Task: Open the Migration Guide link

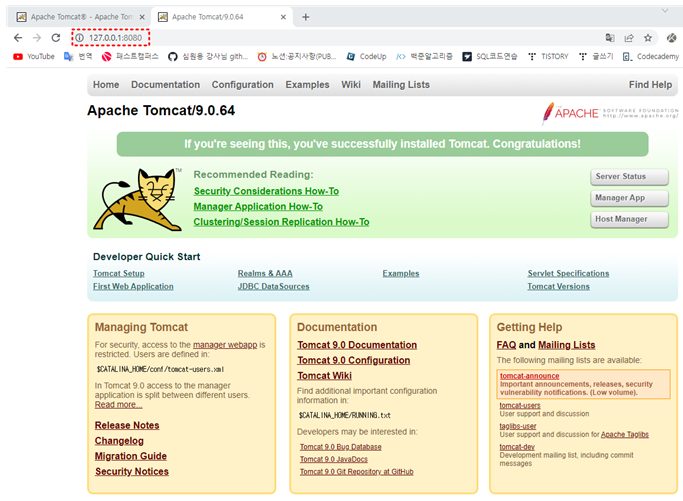Action: (x=131, y=456)
